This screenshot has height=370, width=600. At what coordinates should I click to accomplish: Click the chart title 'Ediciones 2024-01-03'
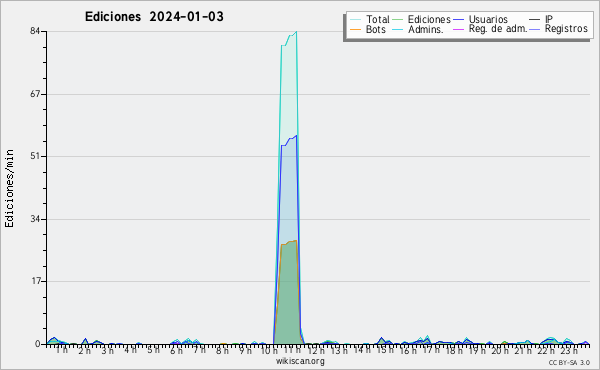[154, 17]
